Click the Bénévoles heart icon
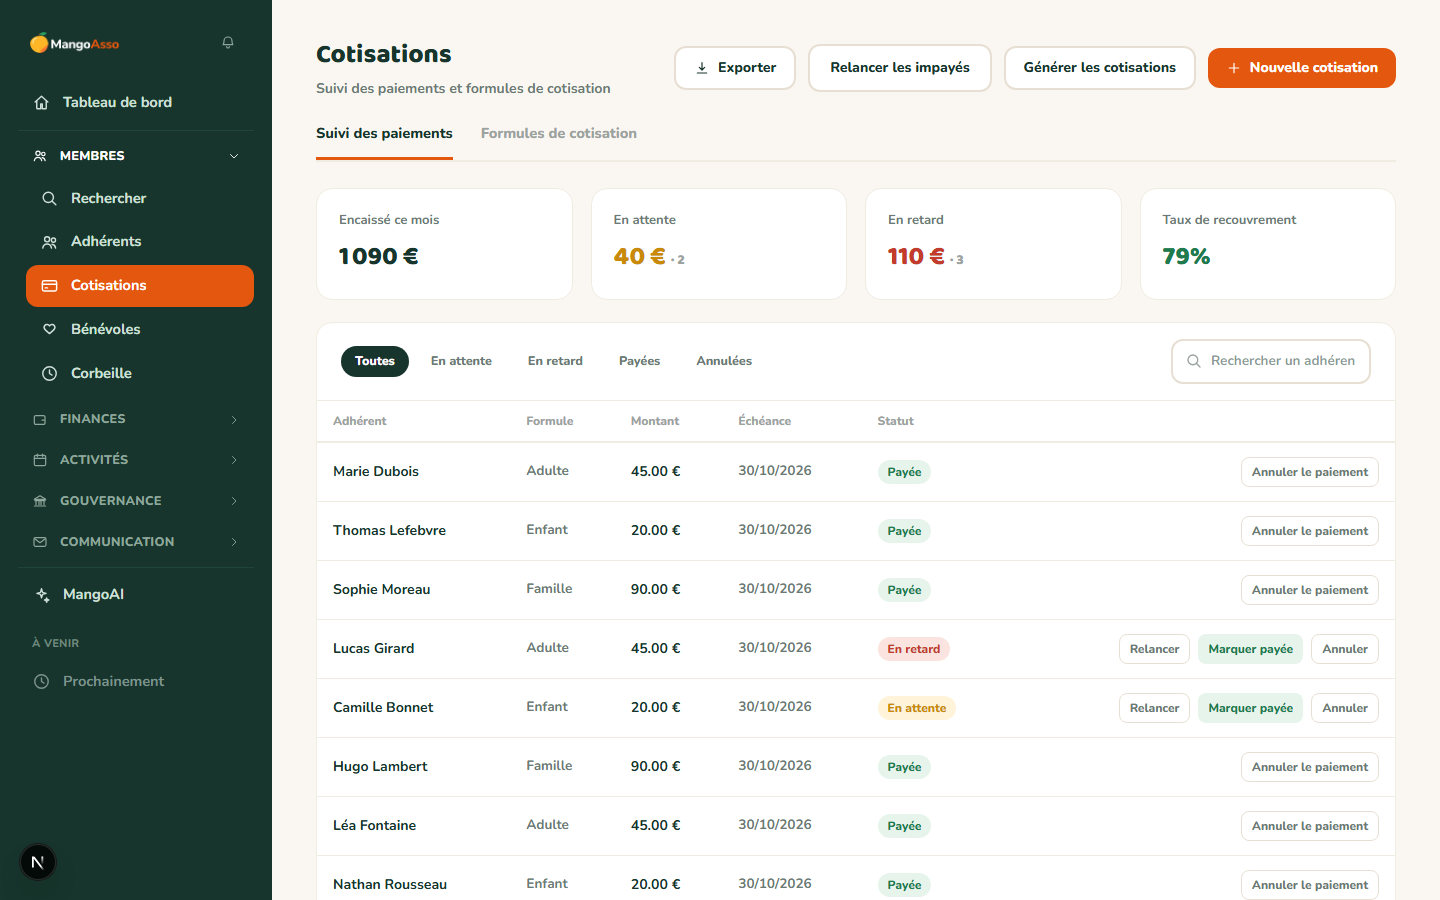This screenshot has height=900, width=1440. 49,329
